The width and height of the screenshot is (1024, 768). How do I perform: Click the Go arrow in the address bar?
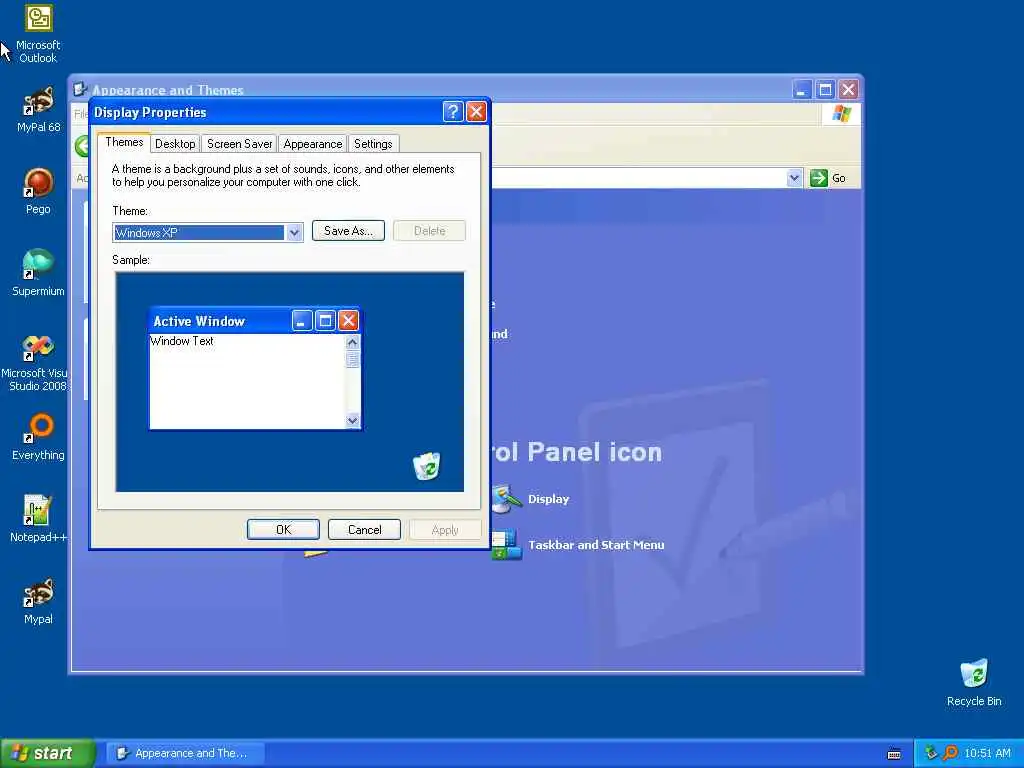pyautogui.click(x=818, y=178)
